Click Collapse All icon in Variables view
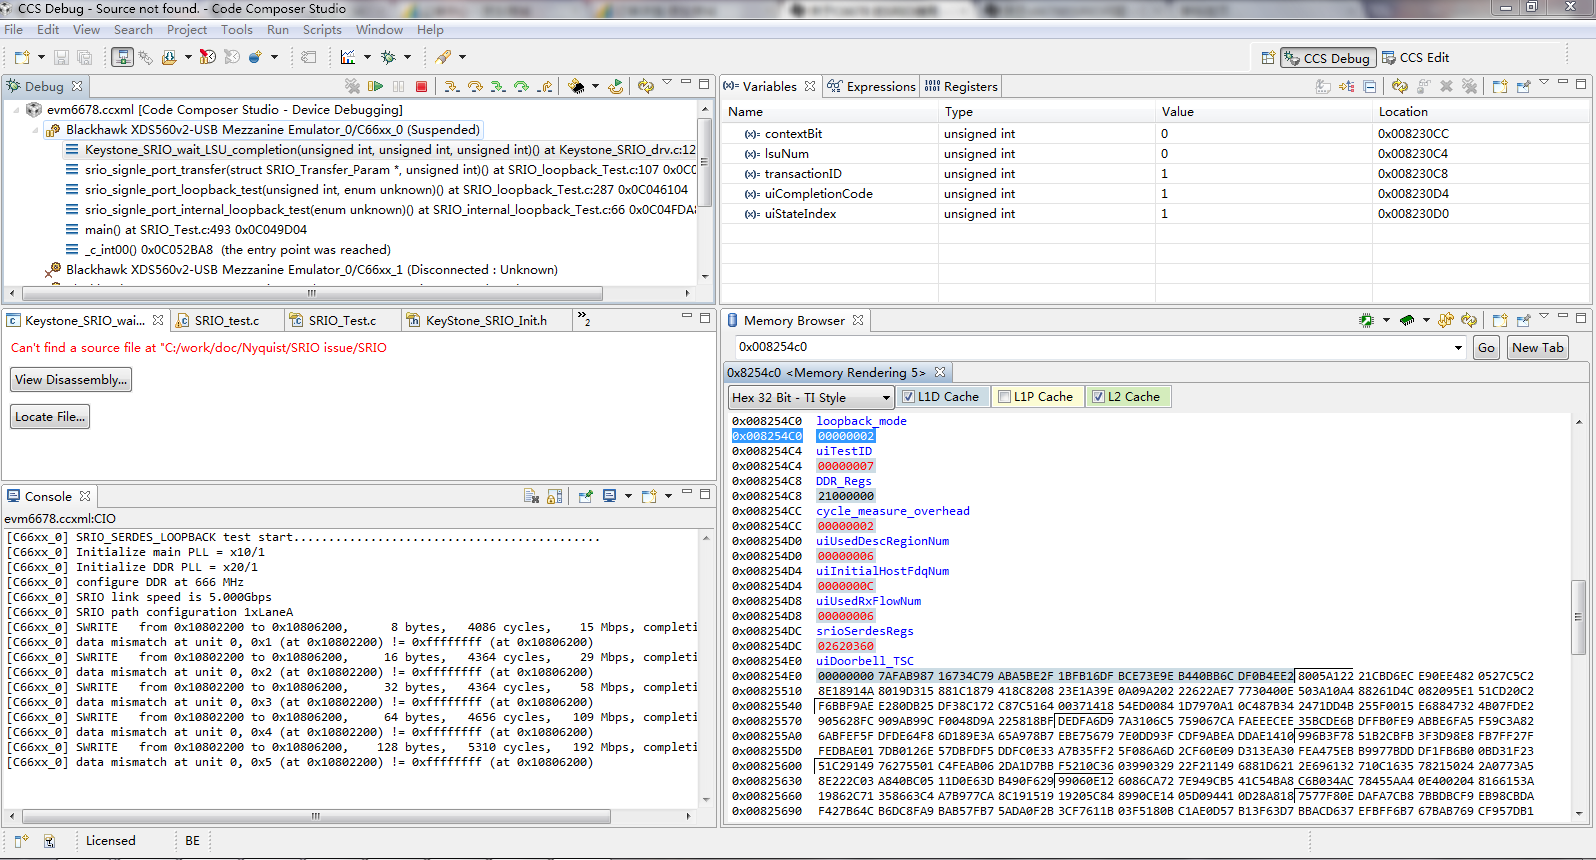Image resolution: width=1596 pixels, height=860 pixels. pyautogui.click(x=1370, y=87)
